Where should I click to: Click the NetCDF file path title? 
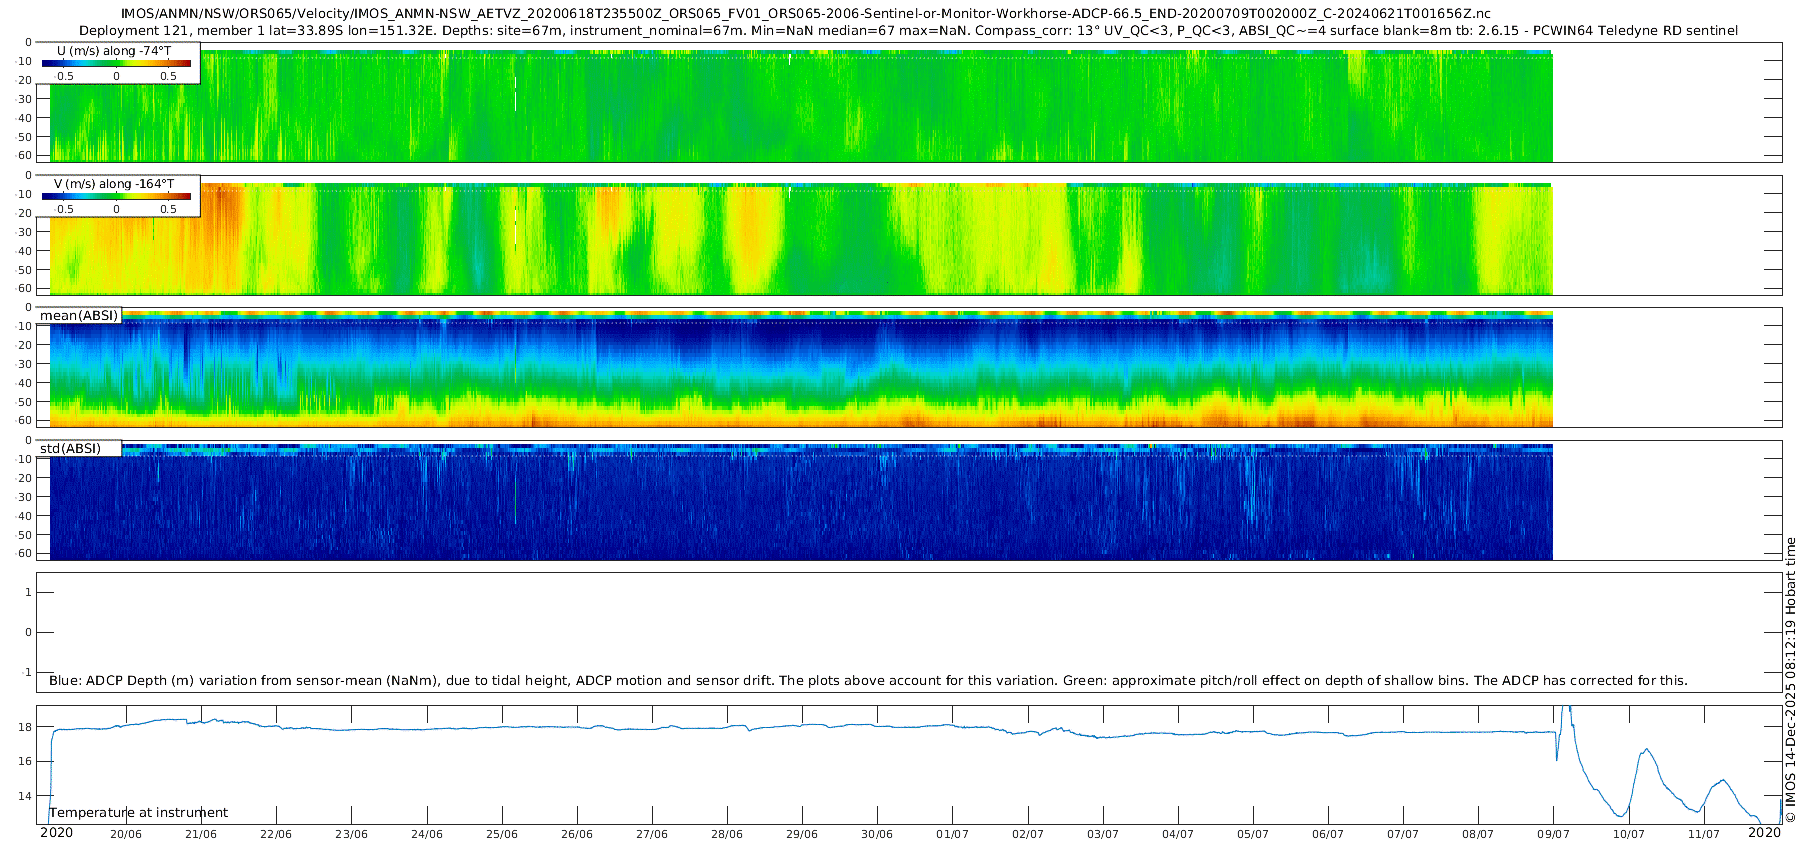(805, 14)
